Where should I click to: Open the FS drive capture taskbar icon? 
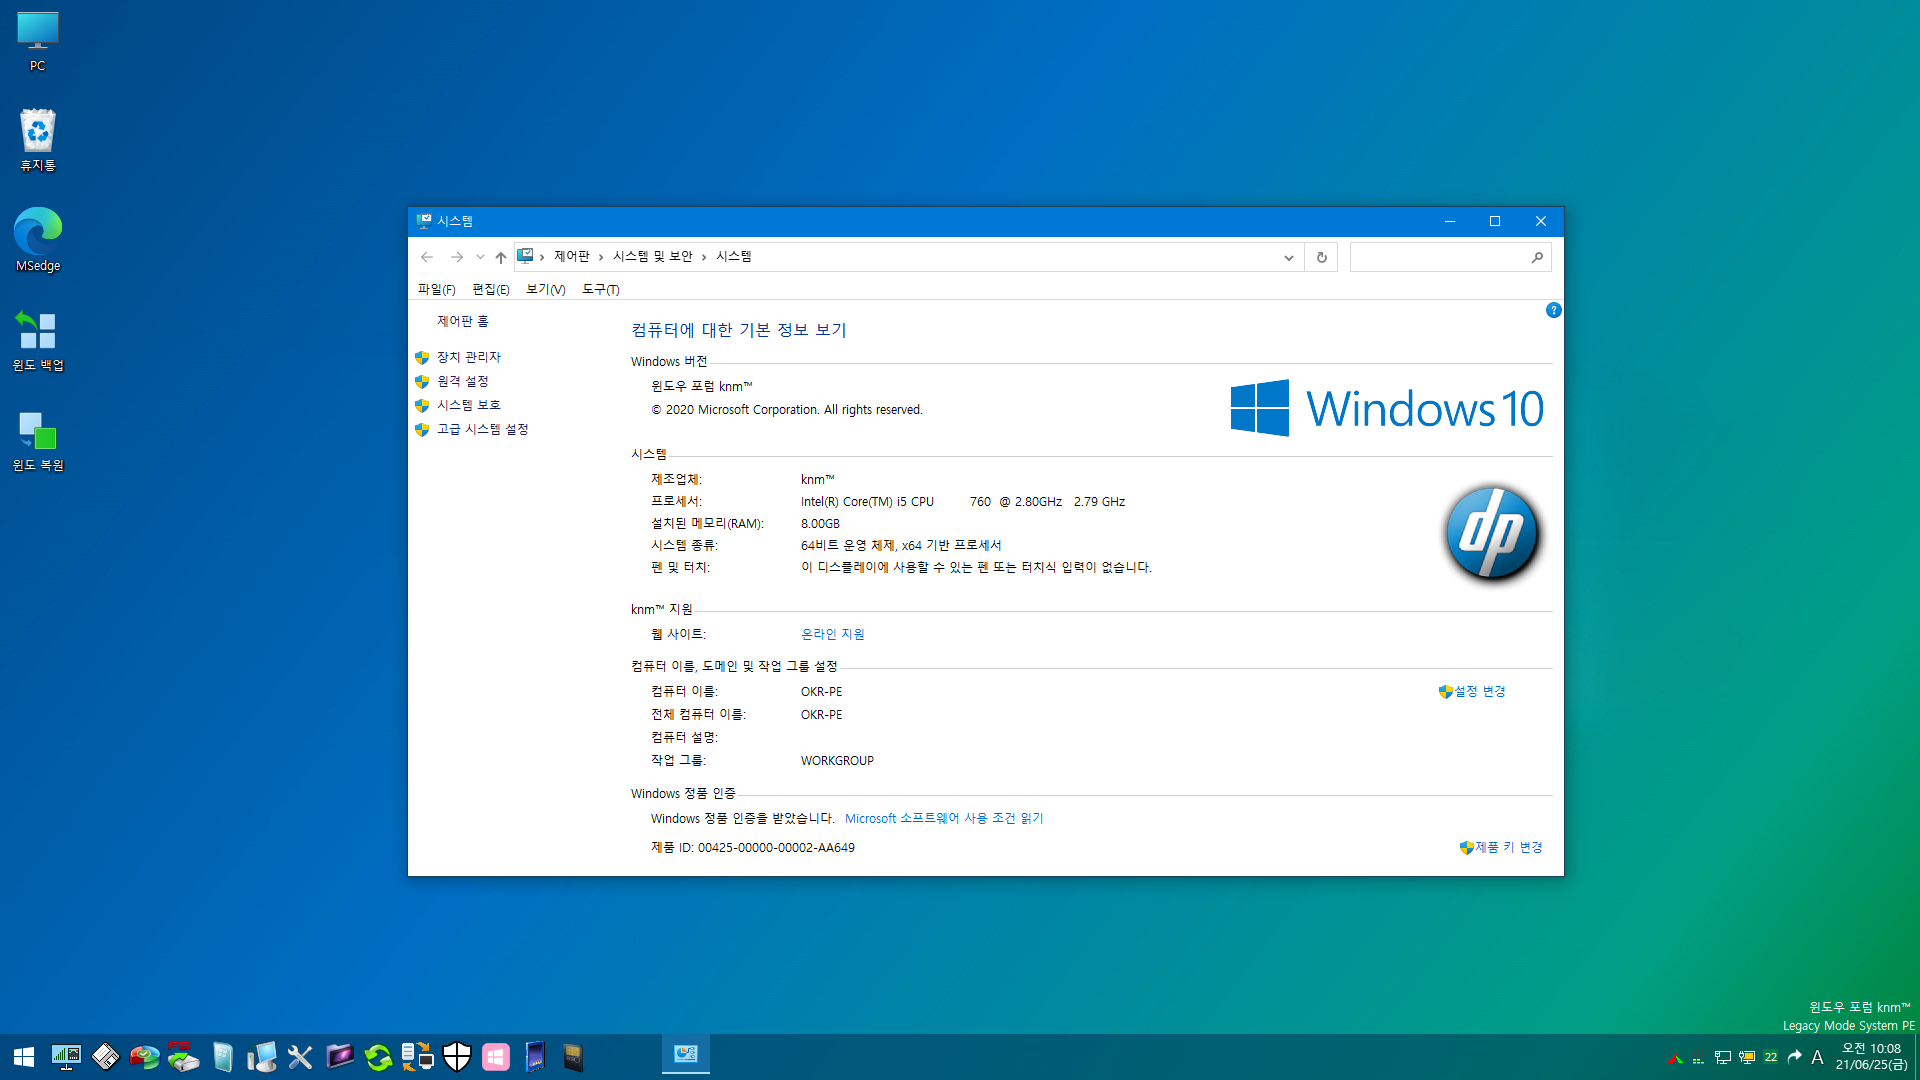[183, 1057]
